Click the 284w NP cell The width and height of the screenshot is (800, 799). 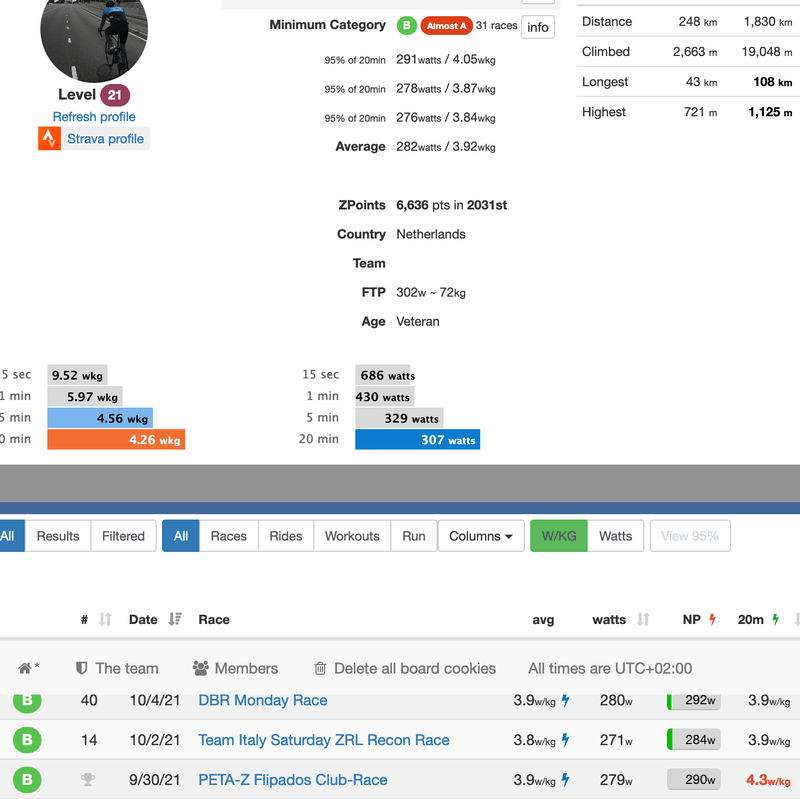click(694, 740)
